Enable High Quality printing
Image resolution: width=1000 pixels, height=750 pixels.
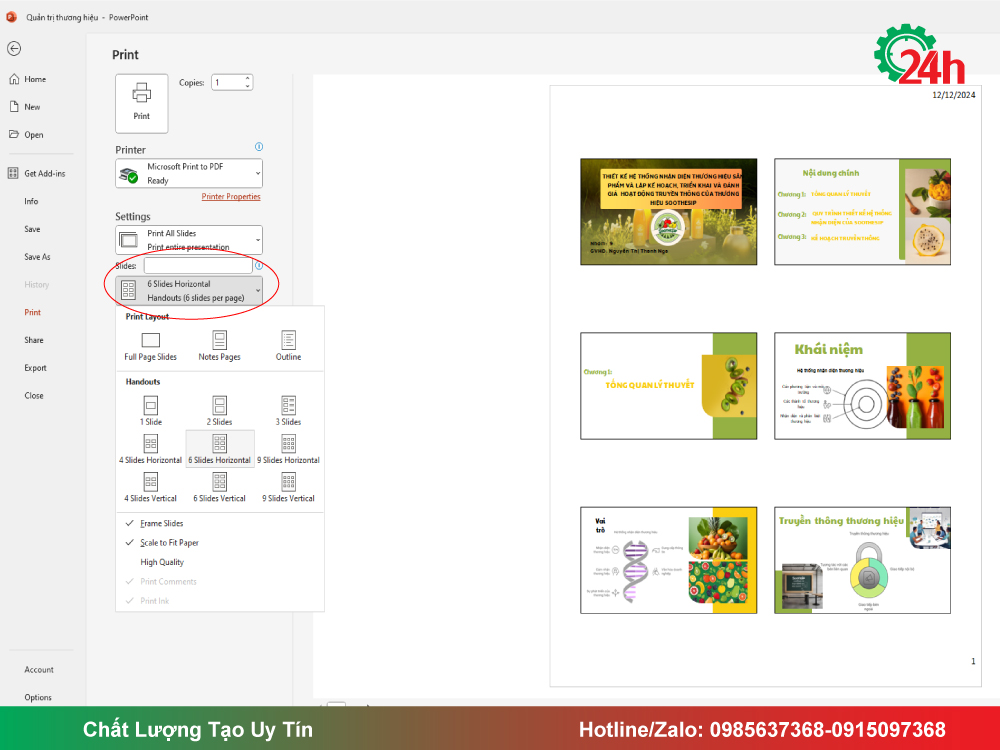[162, 562]
